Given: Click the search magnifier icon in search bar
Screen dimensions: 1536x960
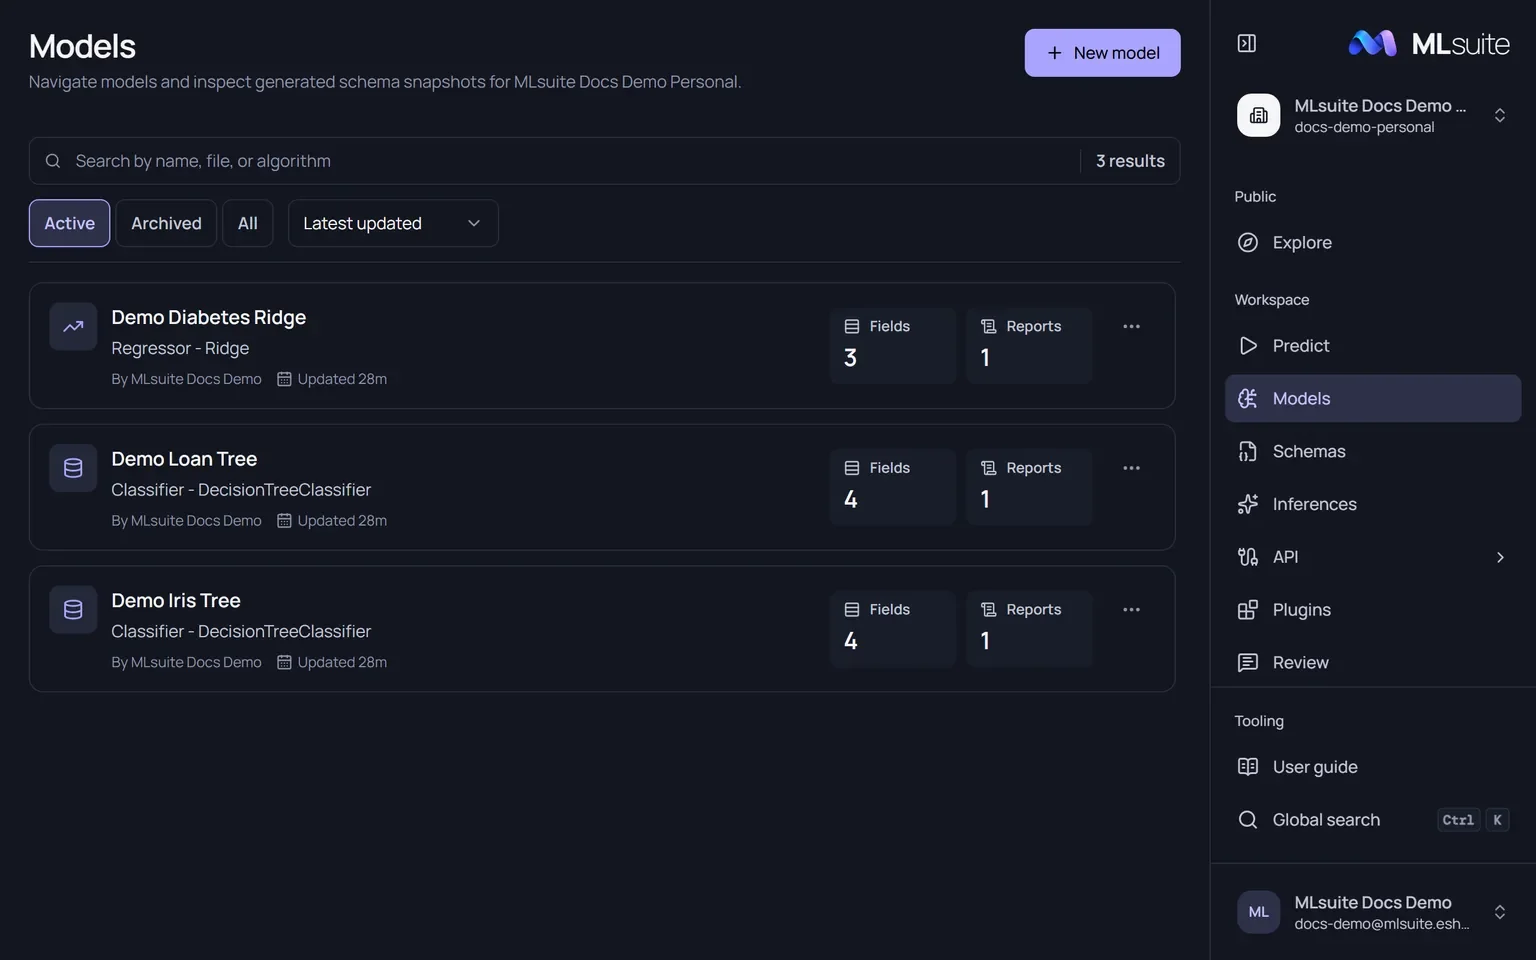Looking at the screenshot, I should 53,161.
